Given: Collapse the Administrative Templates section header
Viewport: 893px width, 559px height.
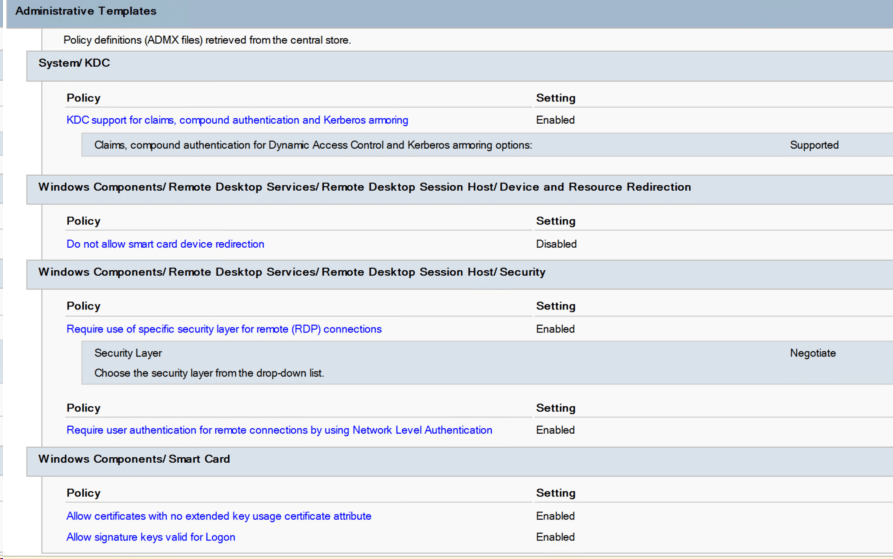Looking at the screenshot, I should 86,11.
